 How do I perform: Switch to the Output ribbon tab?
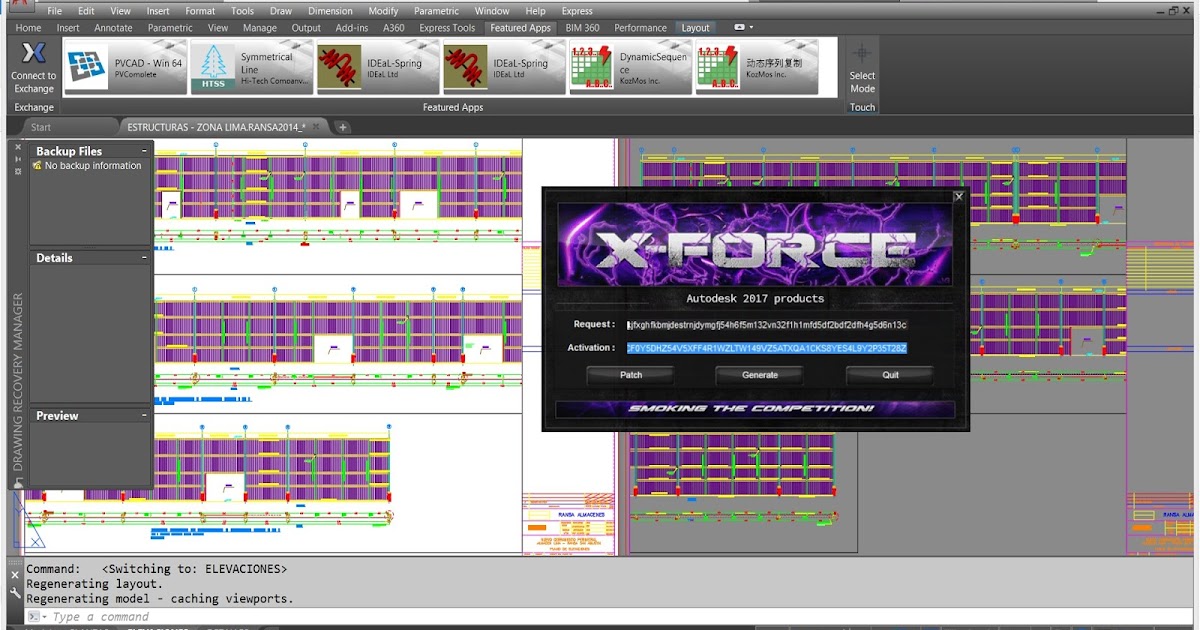coord(306,28)
